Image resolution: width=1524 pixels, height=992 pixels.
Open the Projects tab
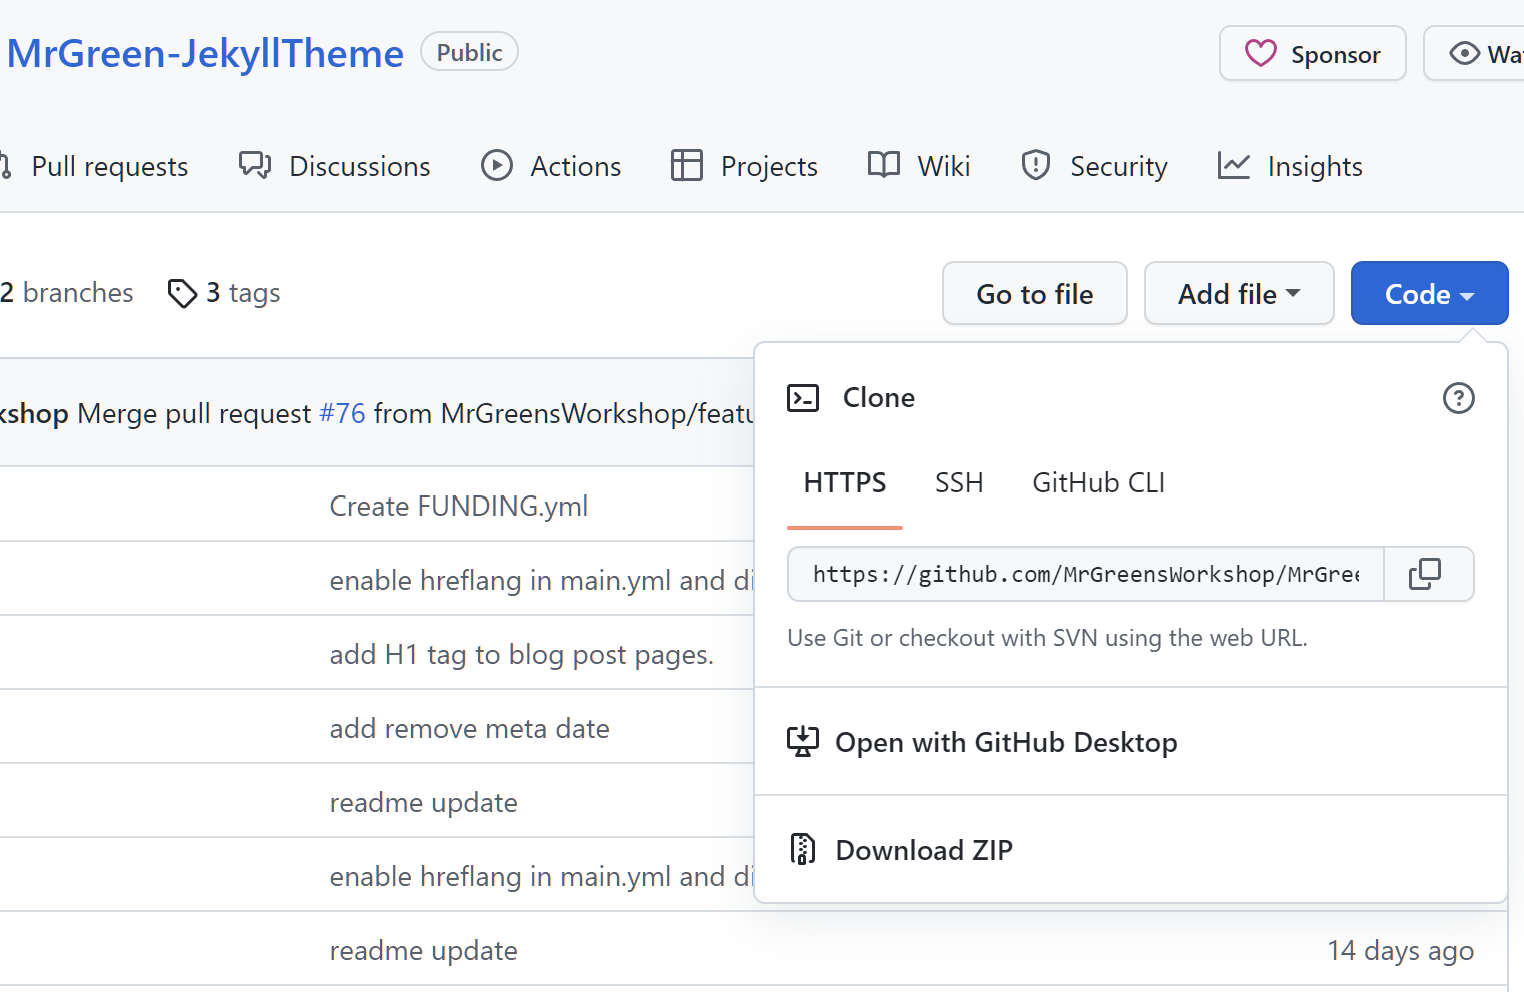coord(745,166)
